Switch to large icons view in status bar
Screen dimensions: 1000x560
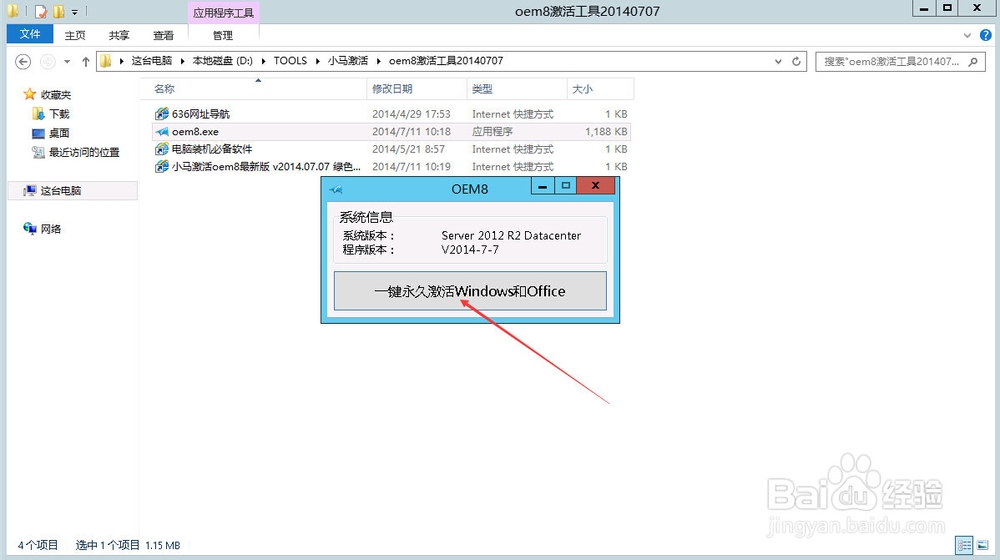point(983,545)
